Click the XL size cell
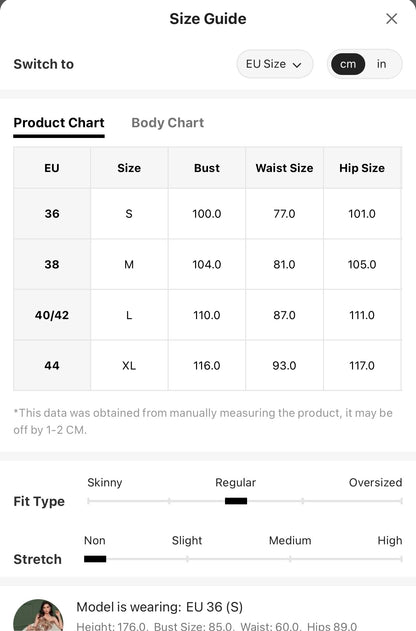 click(x=129, y=365)
